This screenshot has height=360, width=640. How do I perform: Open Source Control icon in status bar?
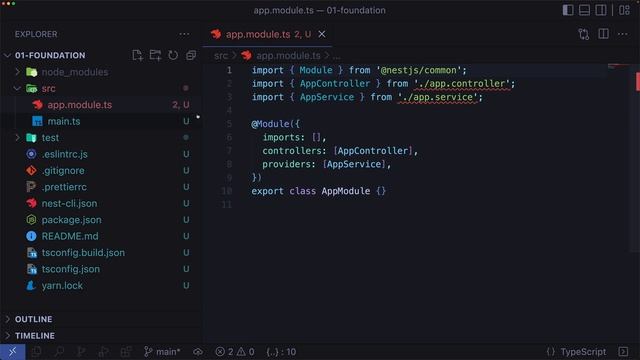pos(81,351)
